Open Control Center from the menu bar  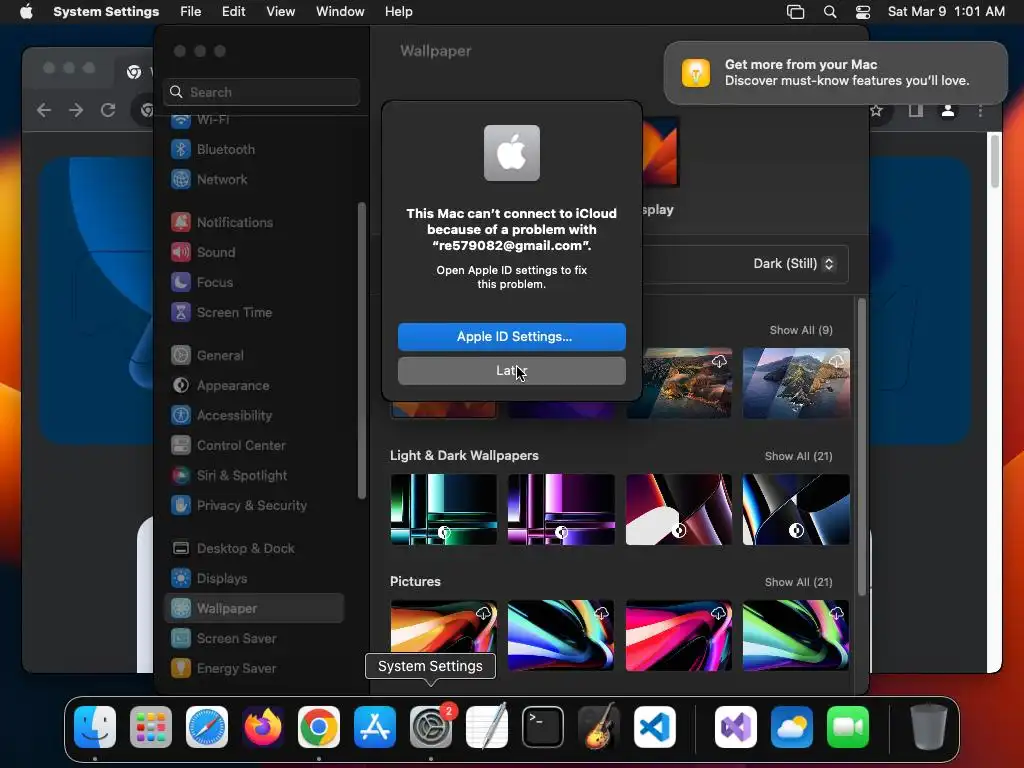(863, 12)
